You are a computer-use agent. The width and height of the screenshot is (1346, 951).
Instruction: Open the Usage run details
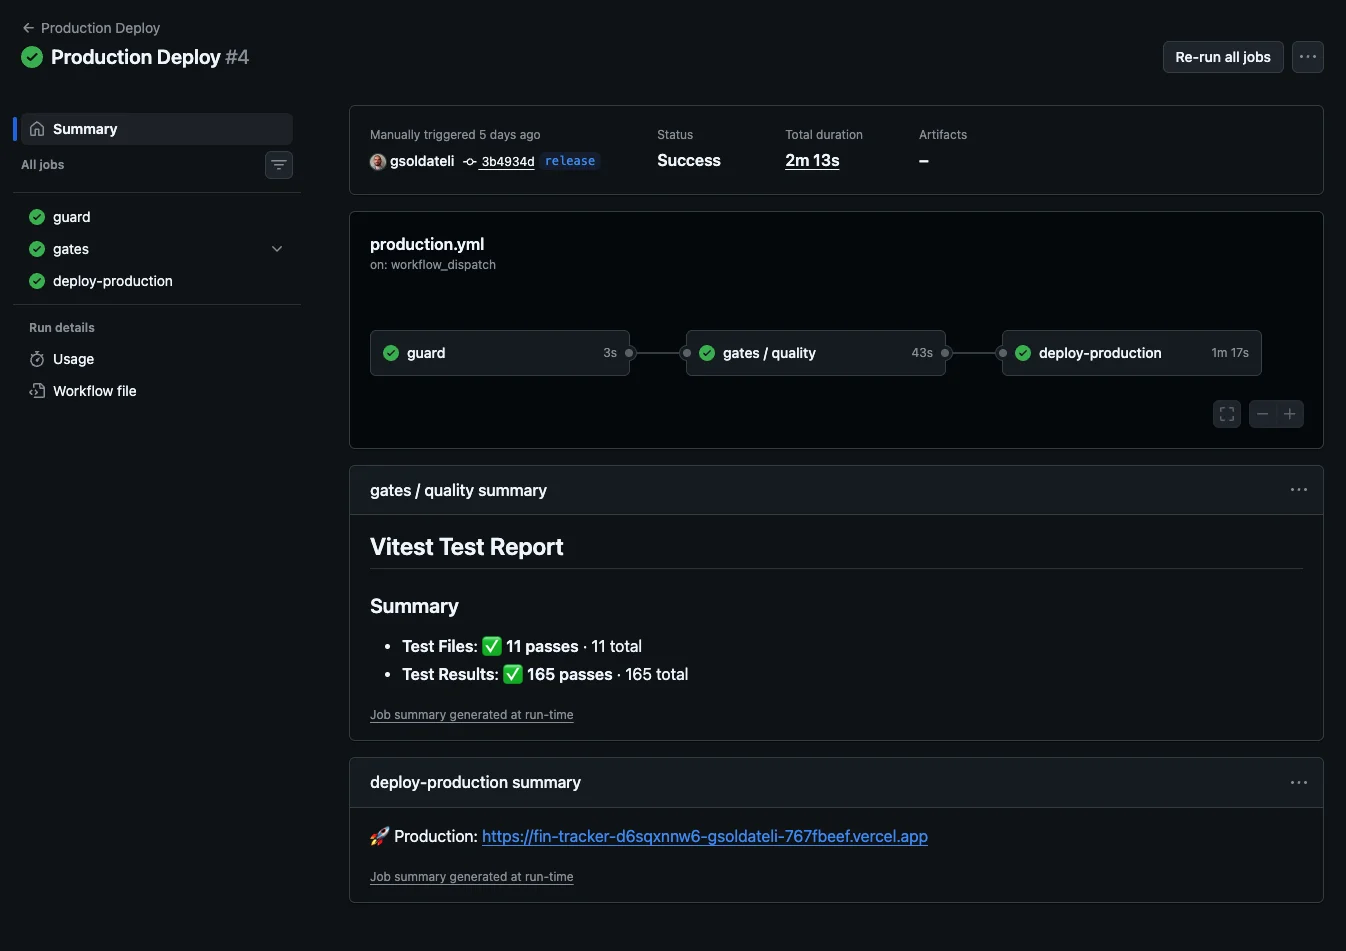(157, 359)
